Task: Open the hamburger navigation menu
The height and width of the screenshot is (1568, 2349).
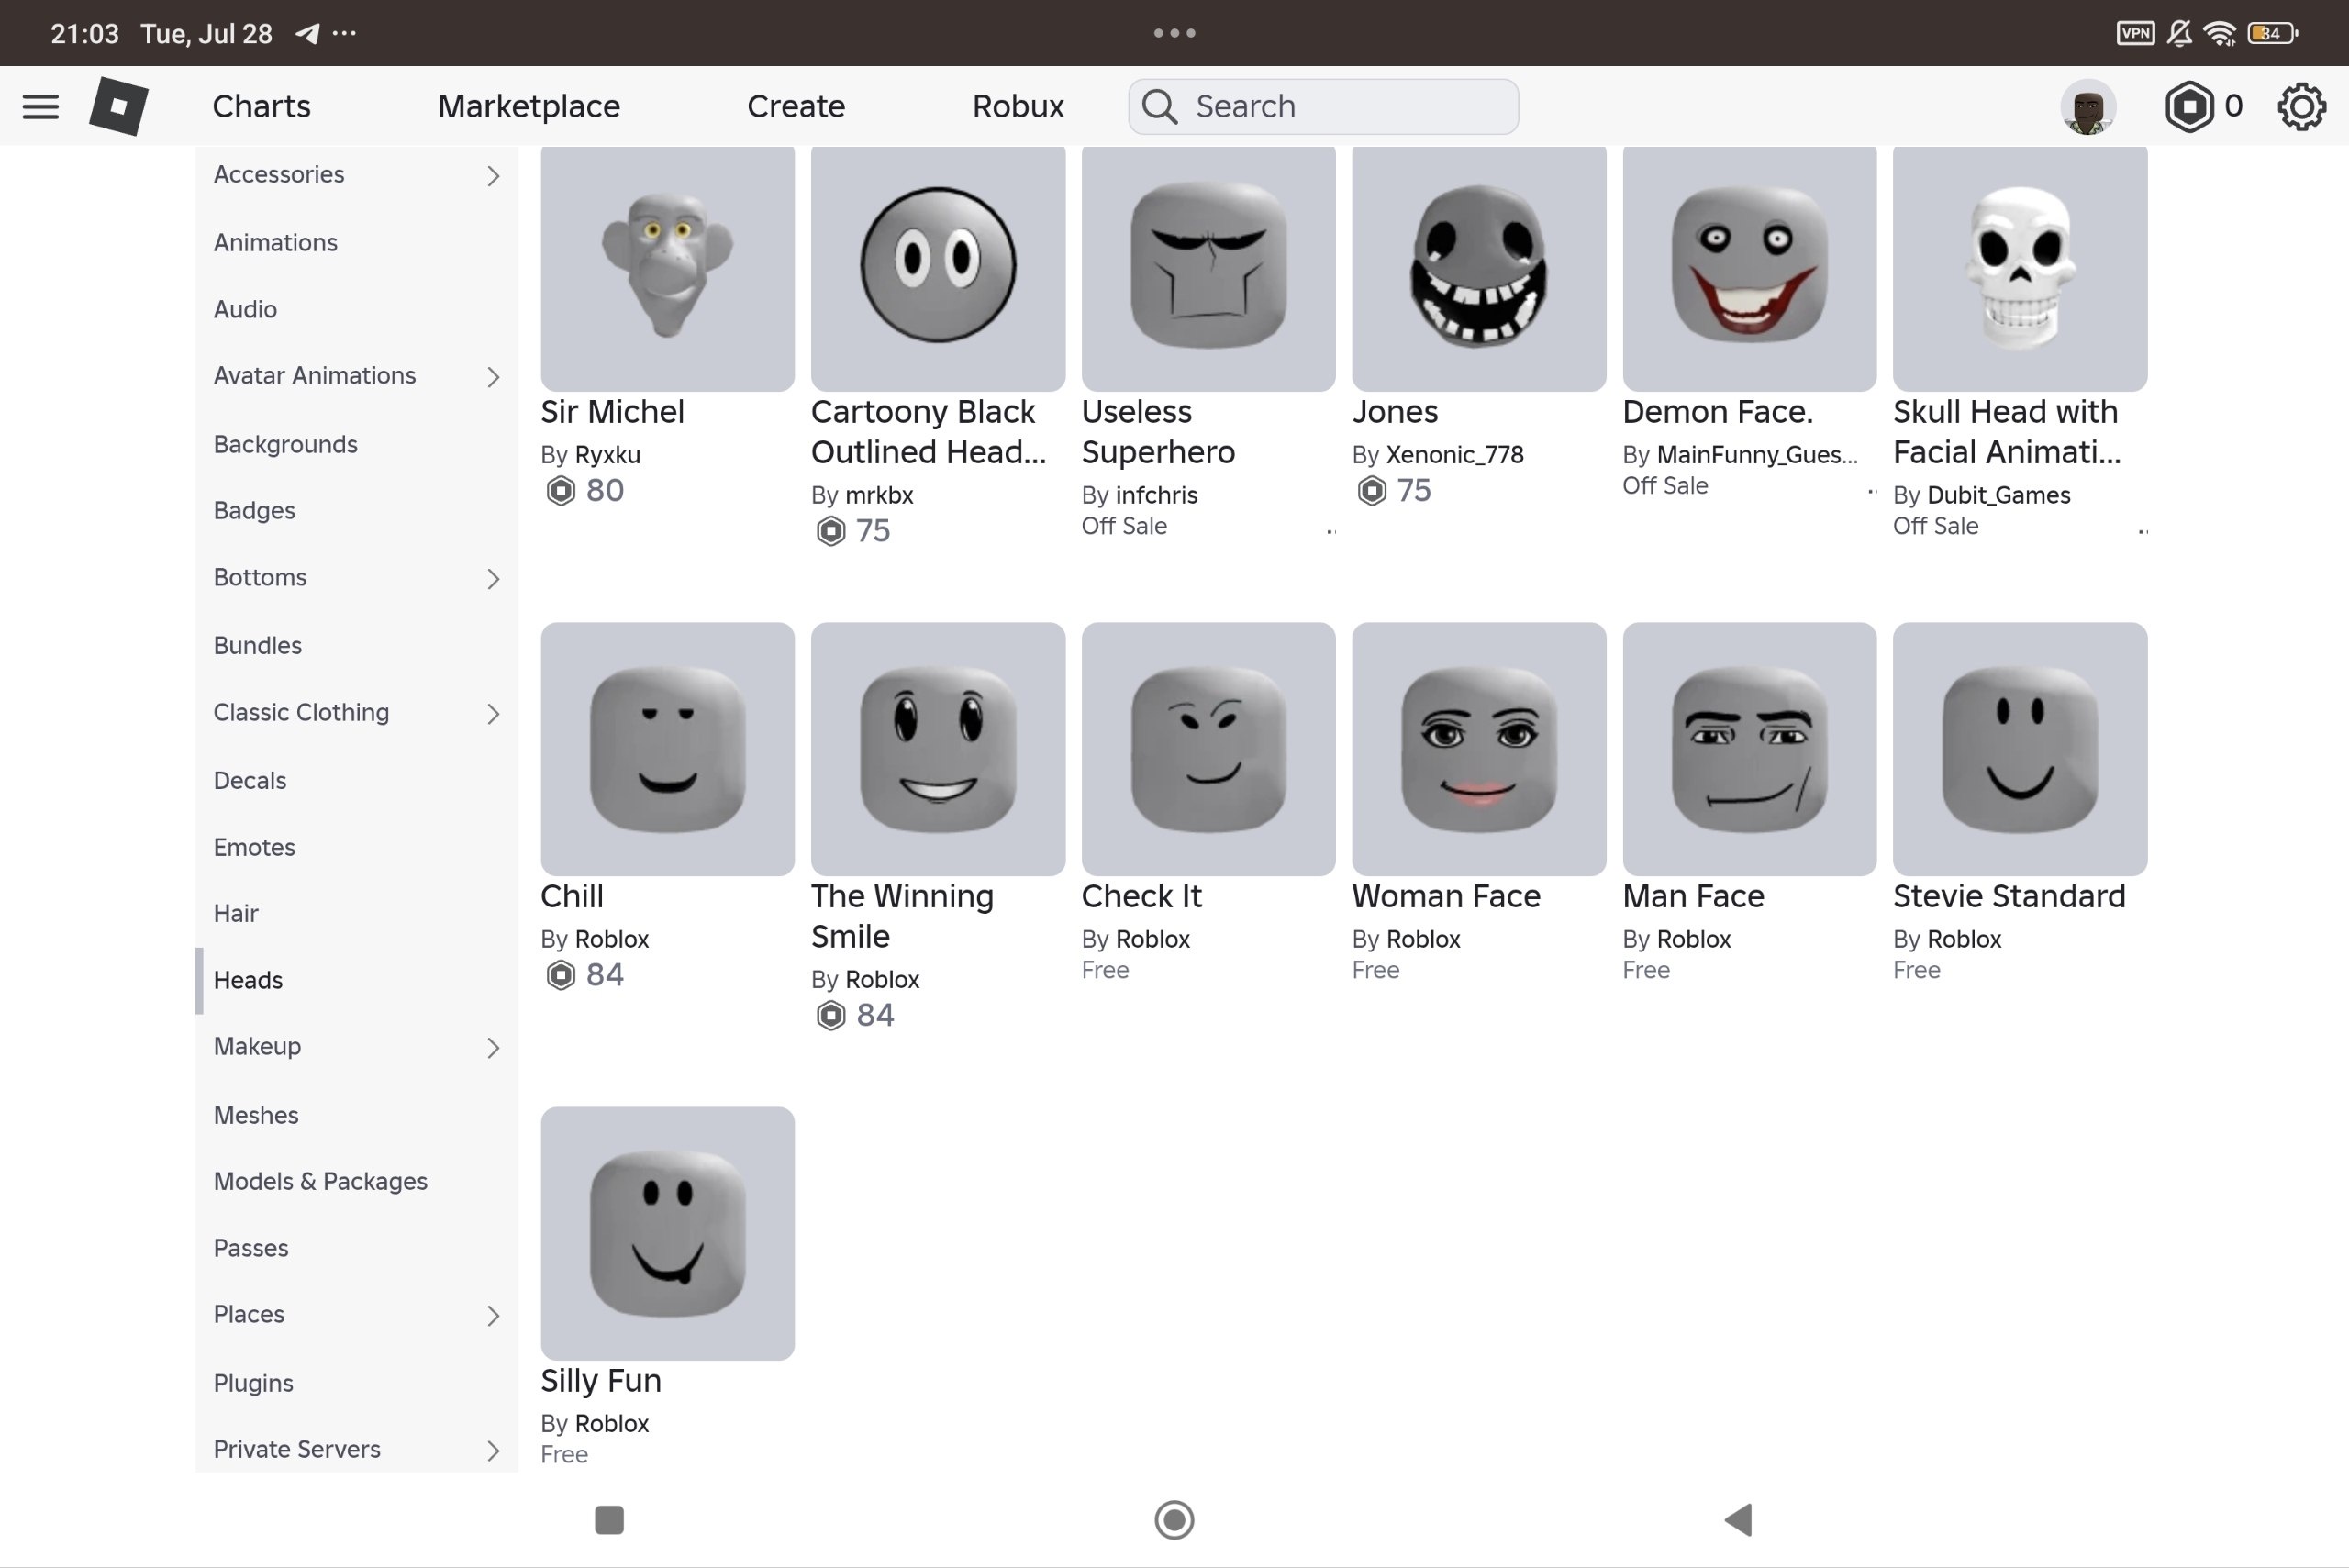Action: (41, 106)
